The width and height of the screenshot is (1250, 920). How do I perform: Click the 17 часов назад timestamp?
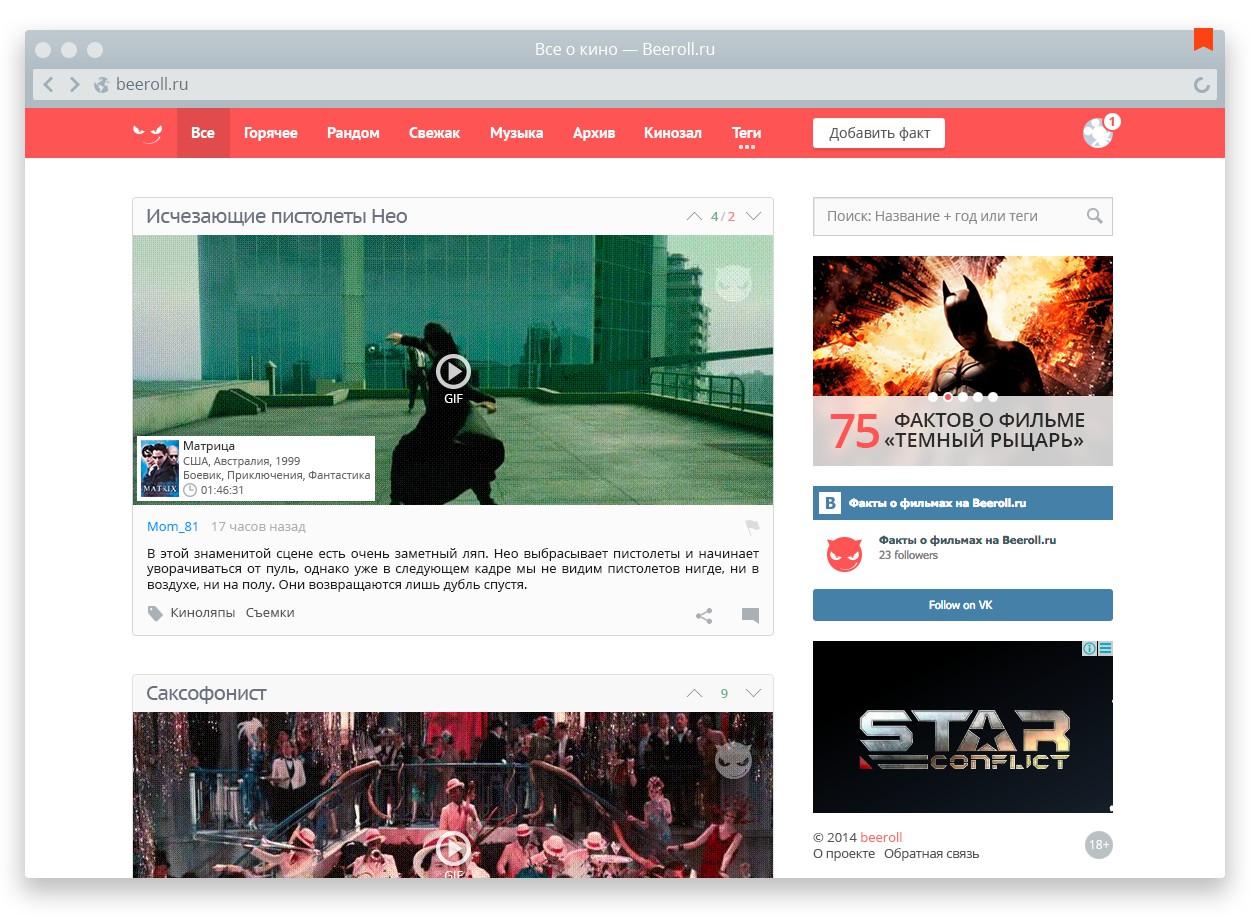click(258, 526)
